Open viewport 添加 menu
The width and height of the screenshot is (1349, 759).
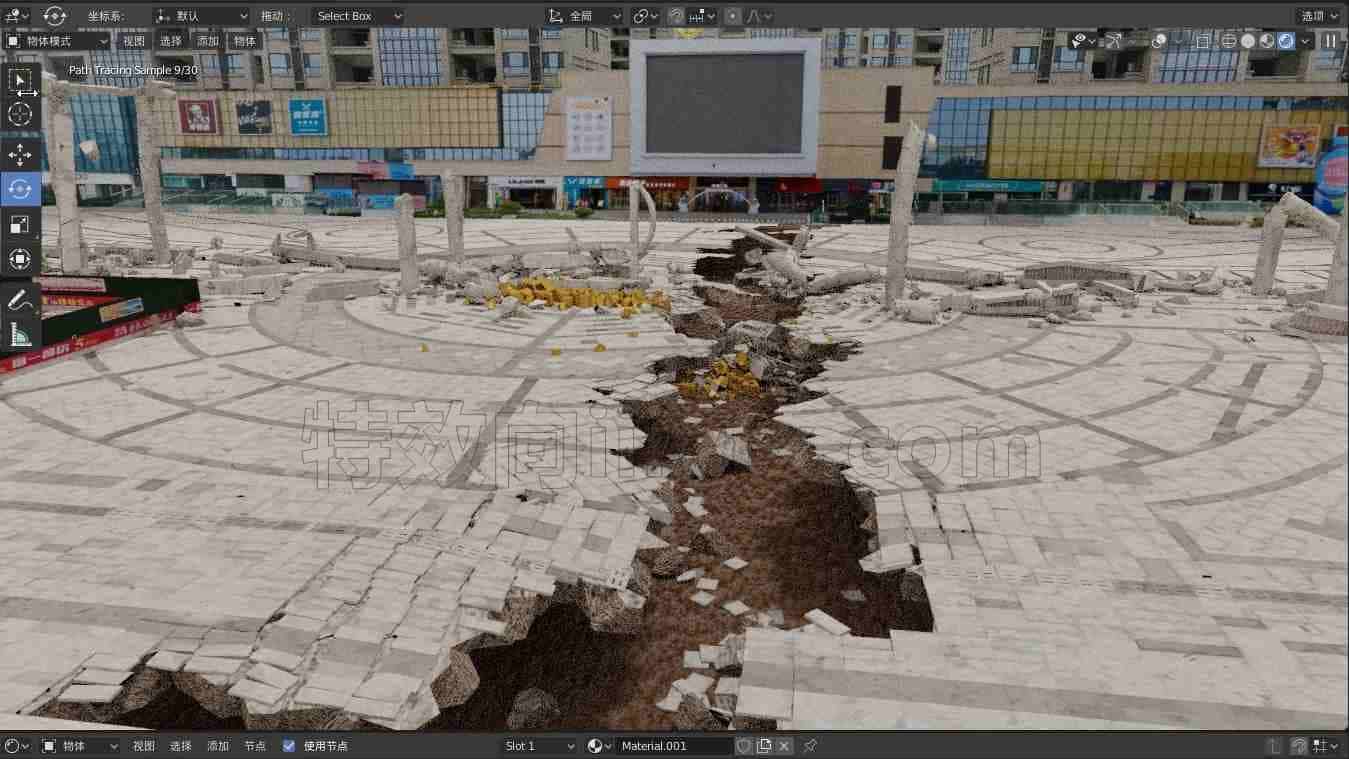coord(208,41)
